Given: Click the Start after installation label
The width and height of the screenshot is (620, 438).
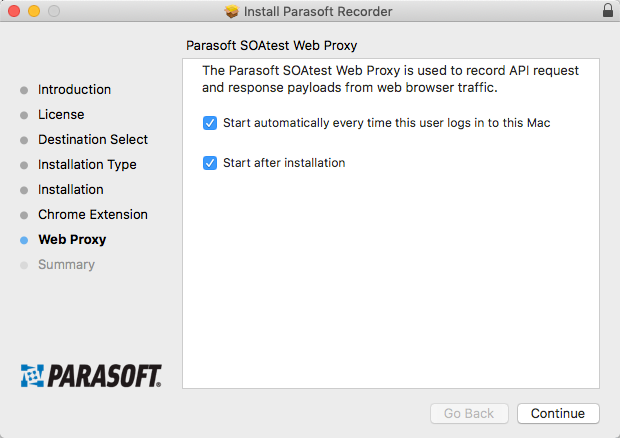Looking at the screenshot, I should 284,163.
